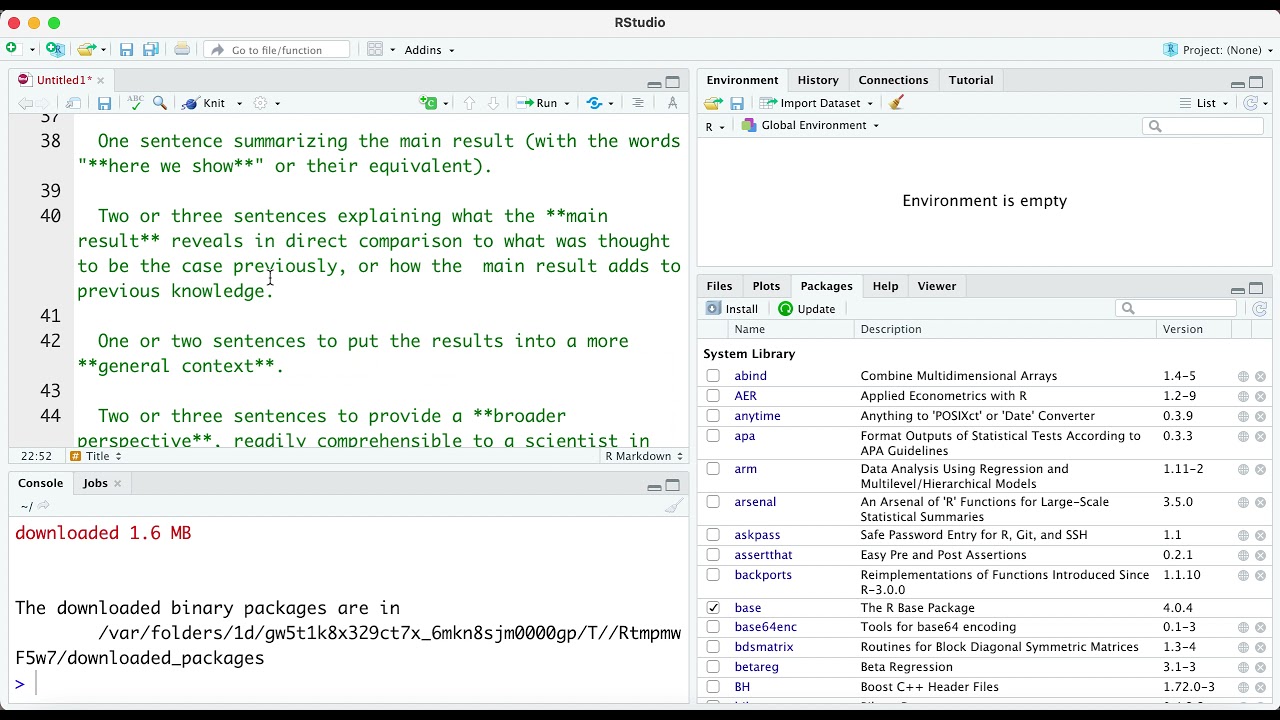Click the Update packages button
The width and height of the screenshot is (1280, 720).
pos(806,309)
